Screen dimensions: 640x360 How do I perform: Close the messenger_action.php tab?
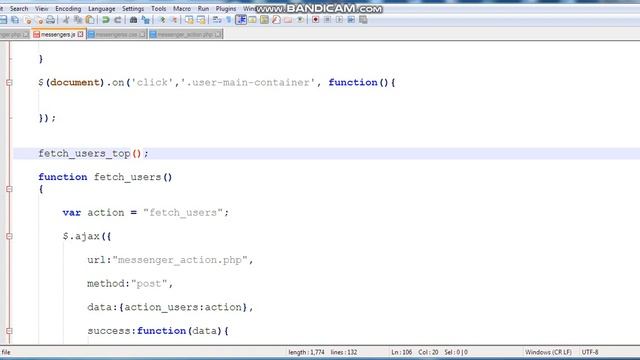[218, 35]
